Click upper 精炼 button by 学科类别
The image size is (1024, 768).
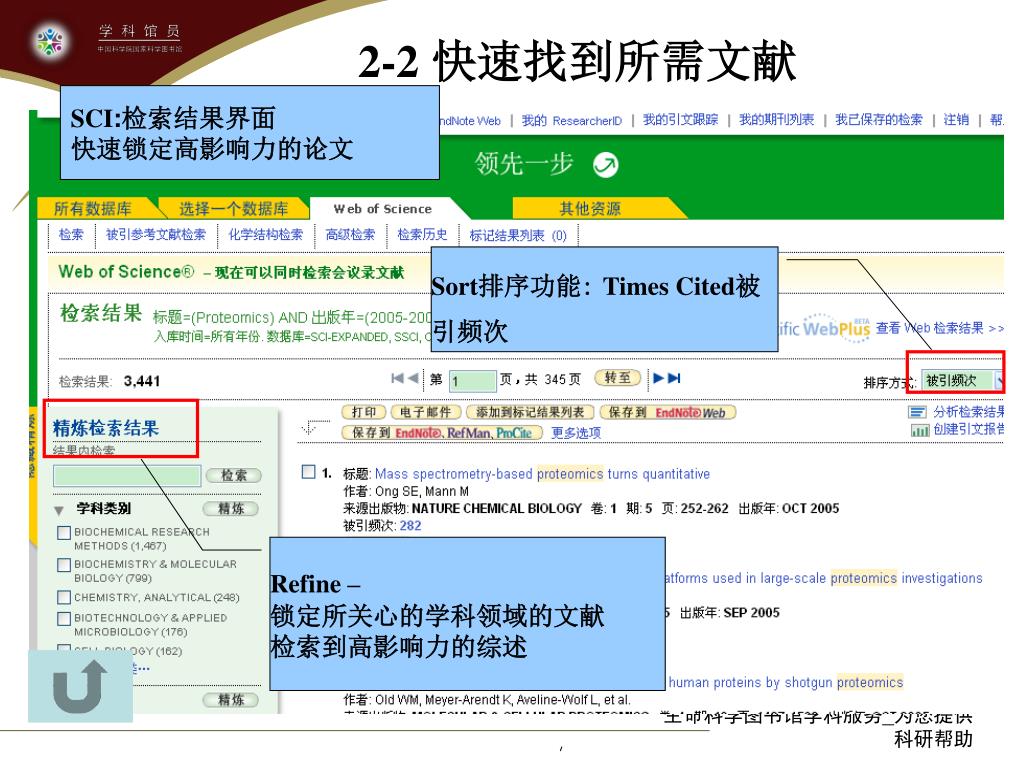(x=231, y=509)
